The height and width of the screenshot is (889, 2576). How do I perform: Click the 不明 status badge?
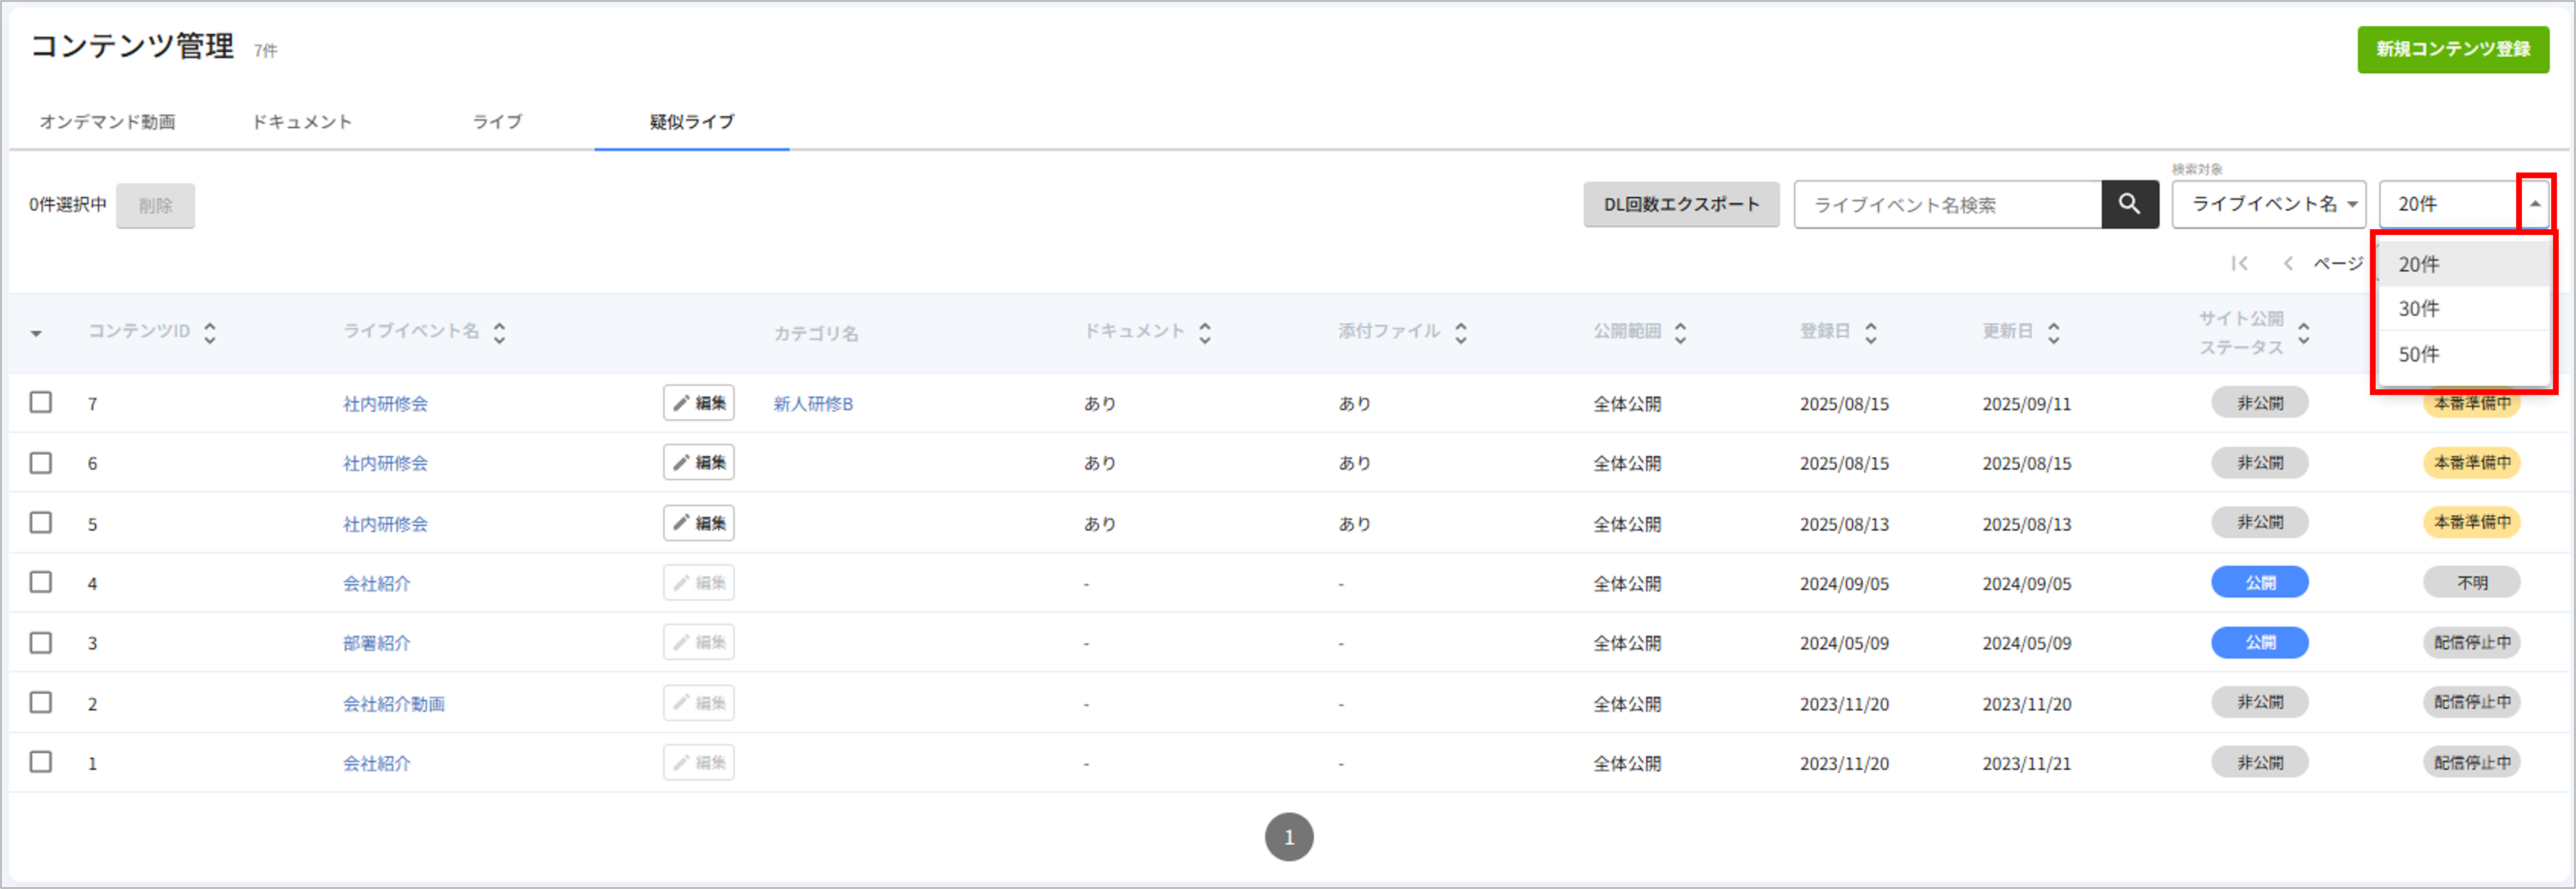[x=2472, y=582]
